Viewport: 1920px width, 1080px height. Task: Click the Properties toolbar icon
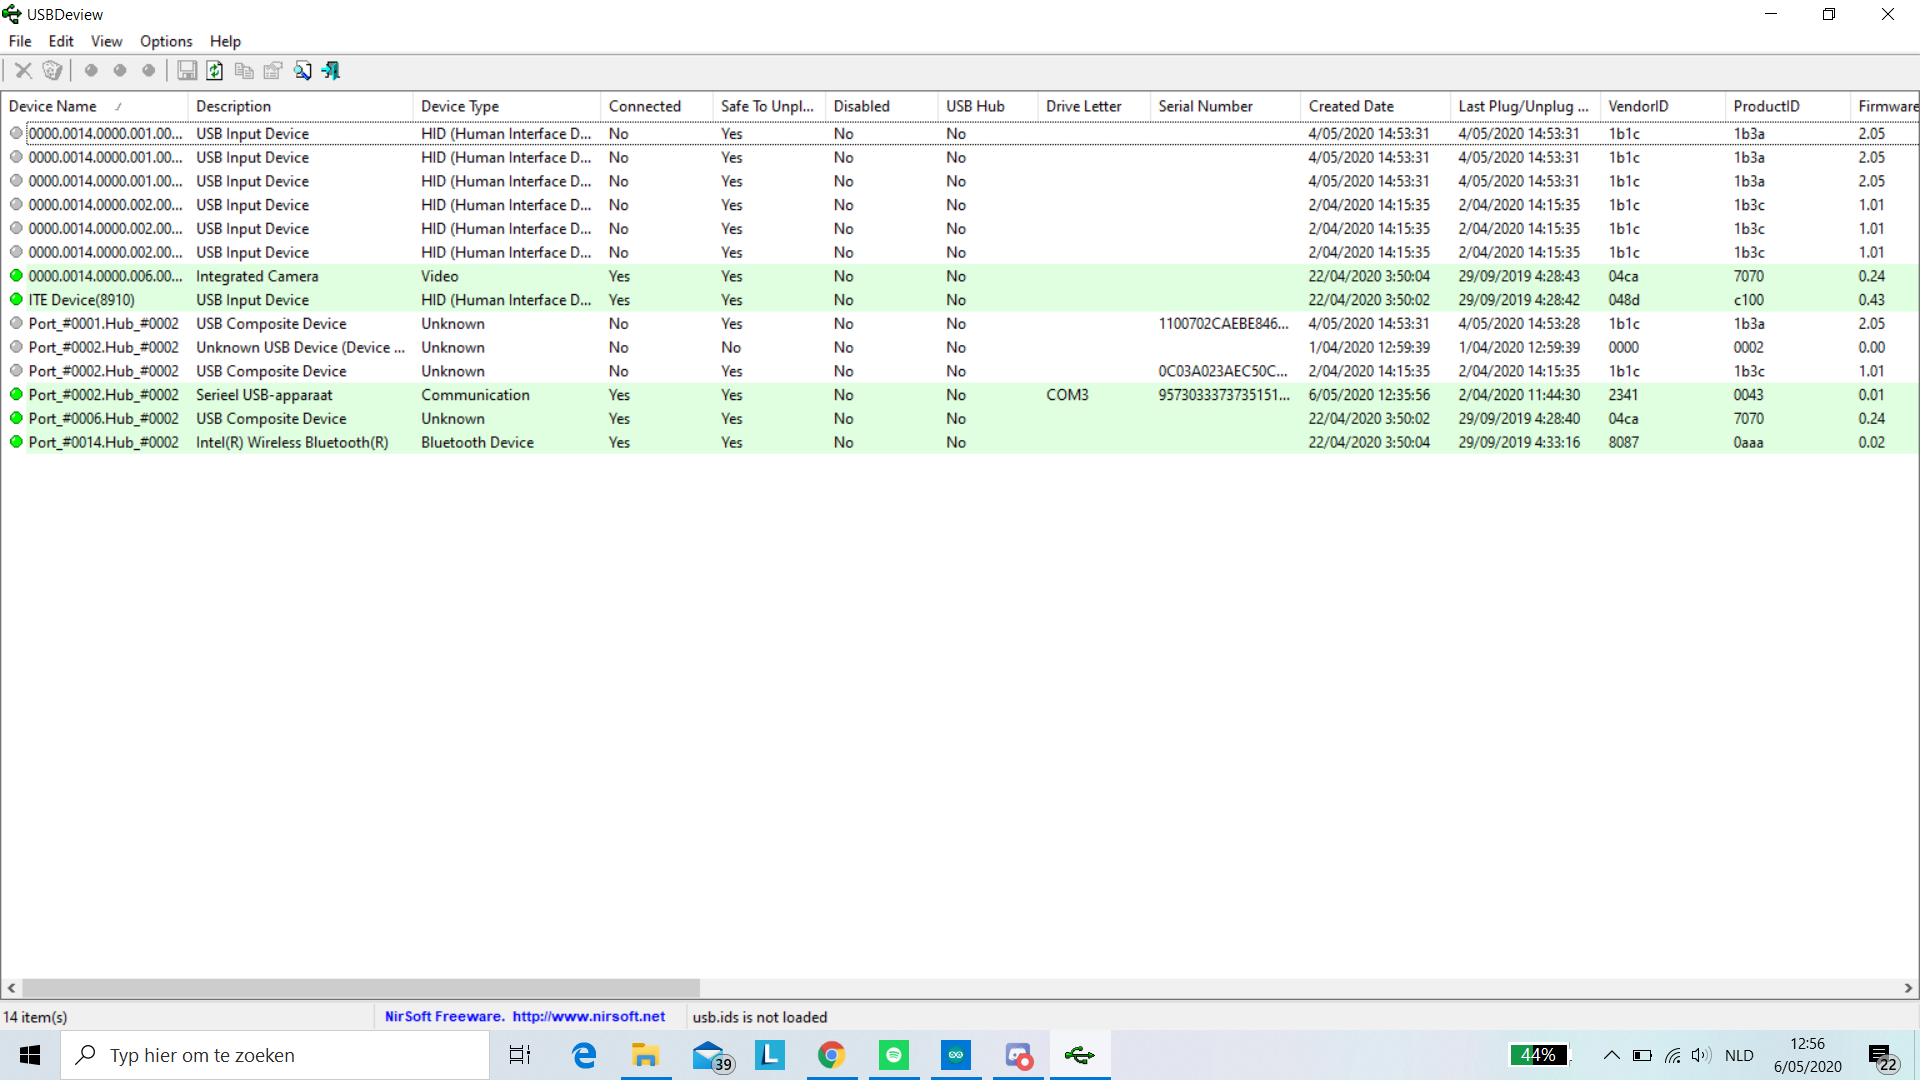coord(273,70)
